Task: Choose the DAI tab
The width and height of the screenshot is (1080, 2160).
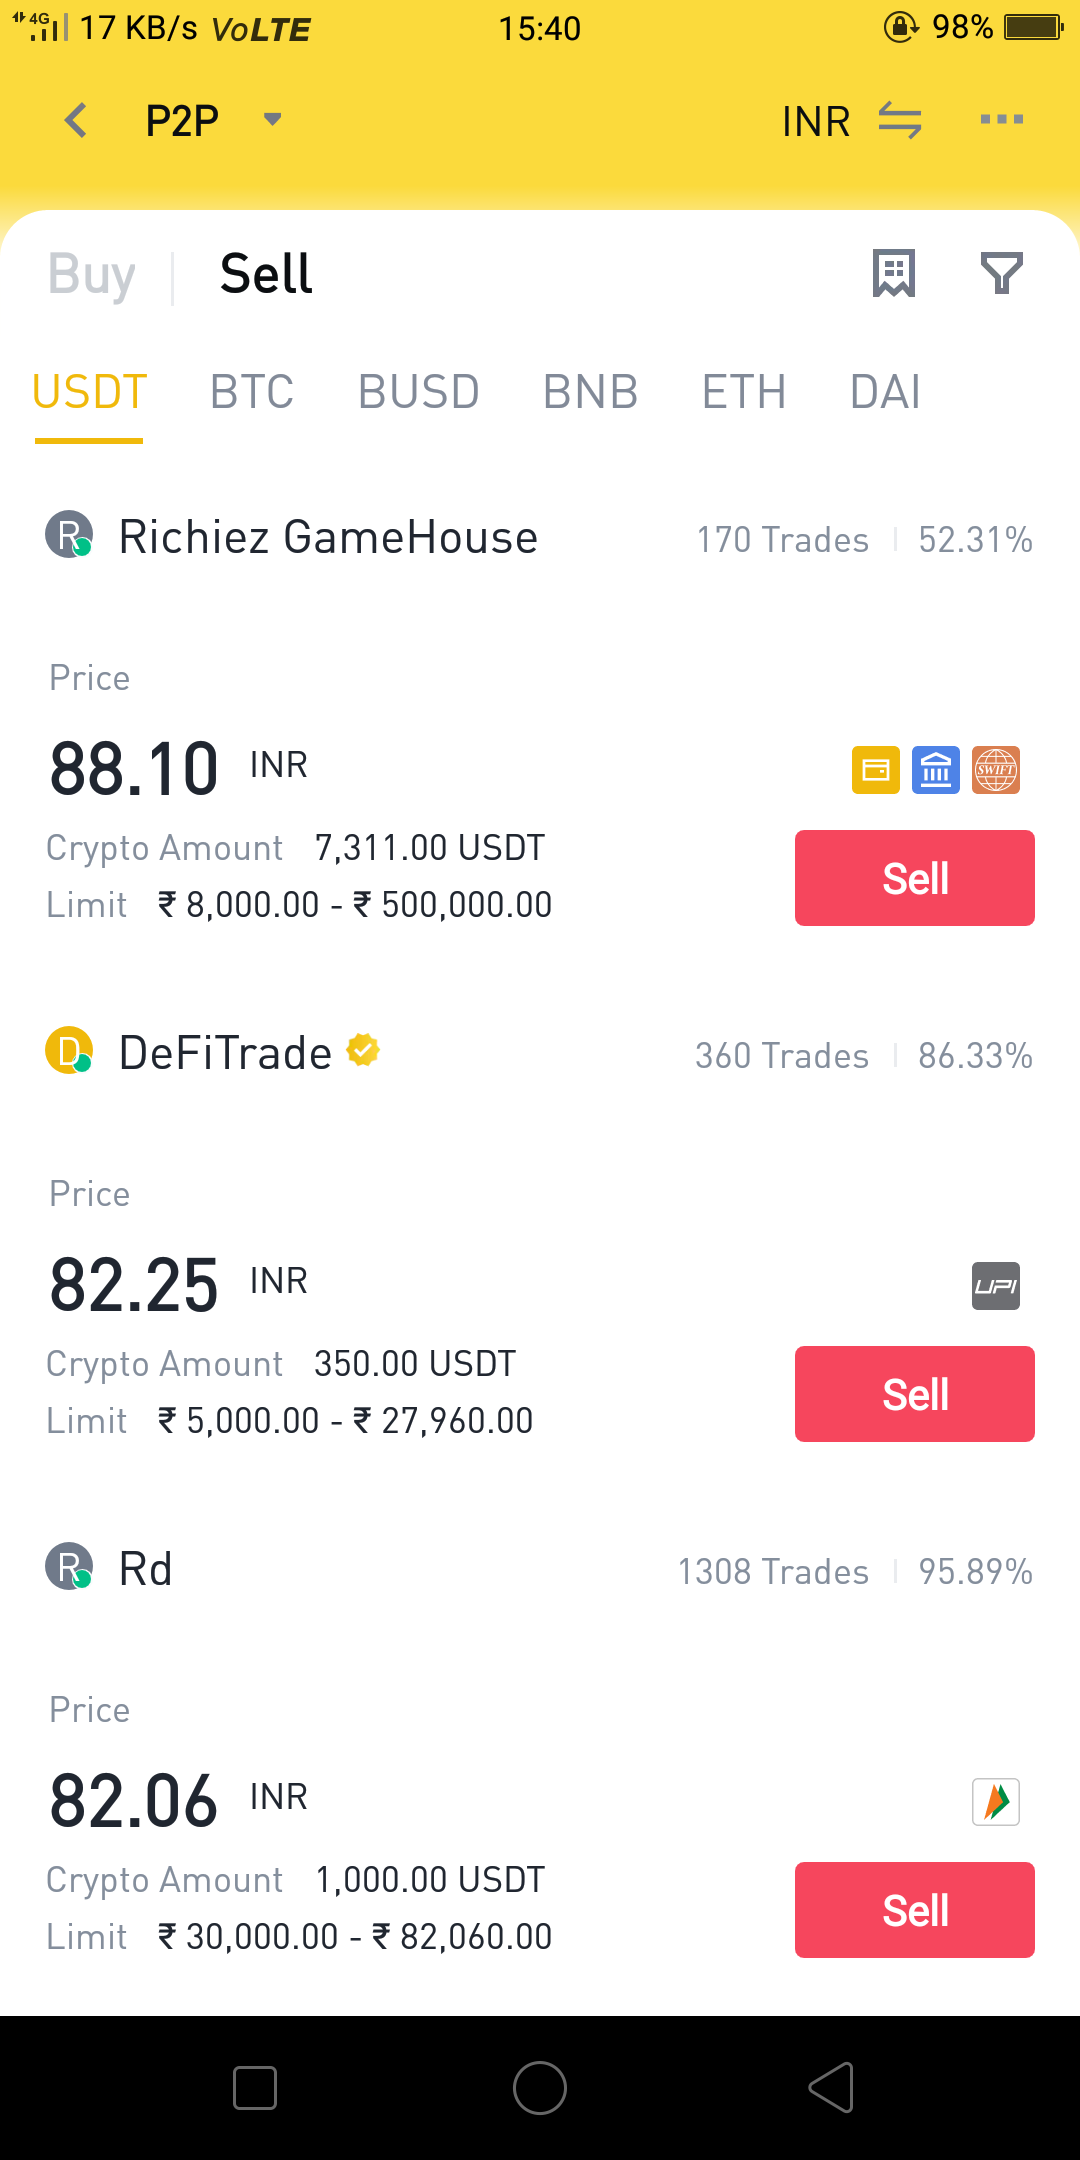Action: [885, 391]
